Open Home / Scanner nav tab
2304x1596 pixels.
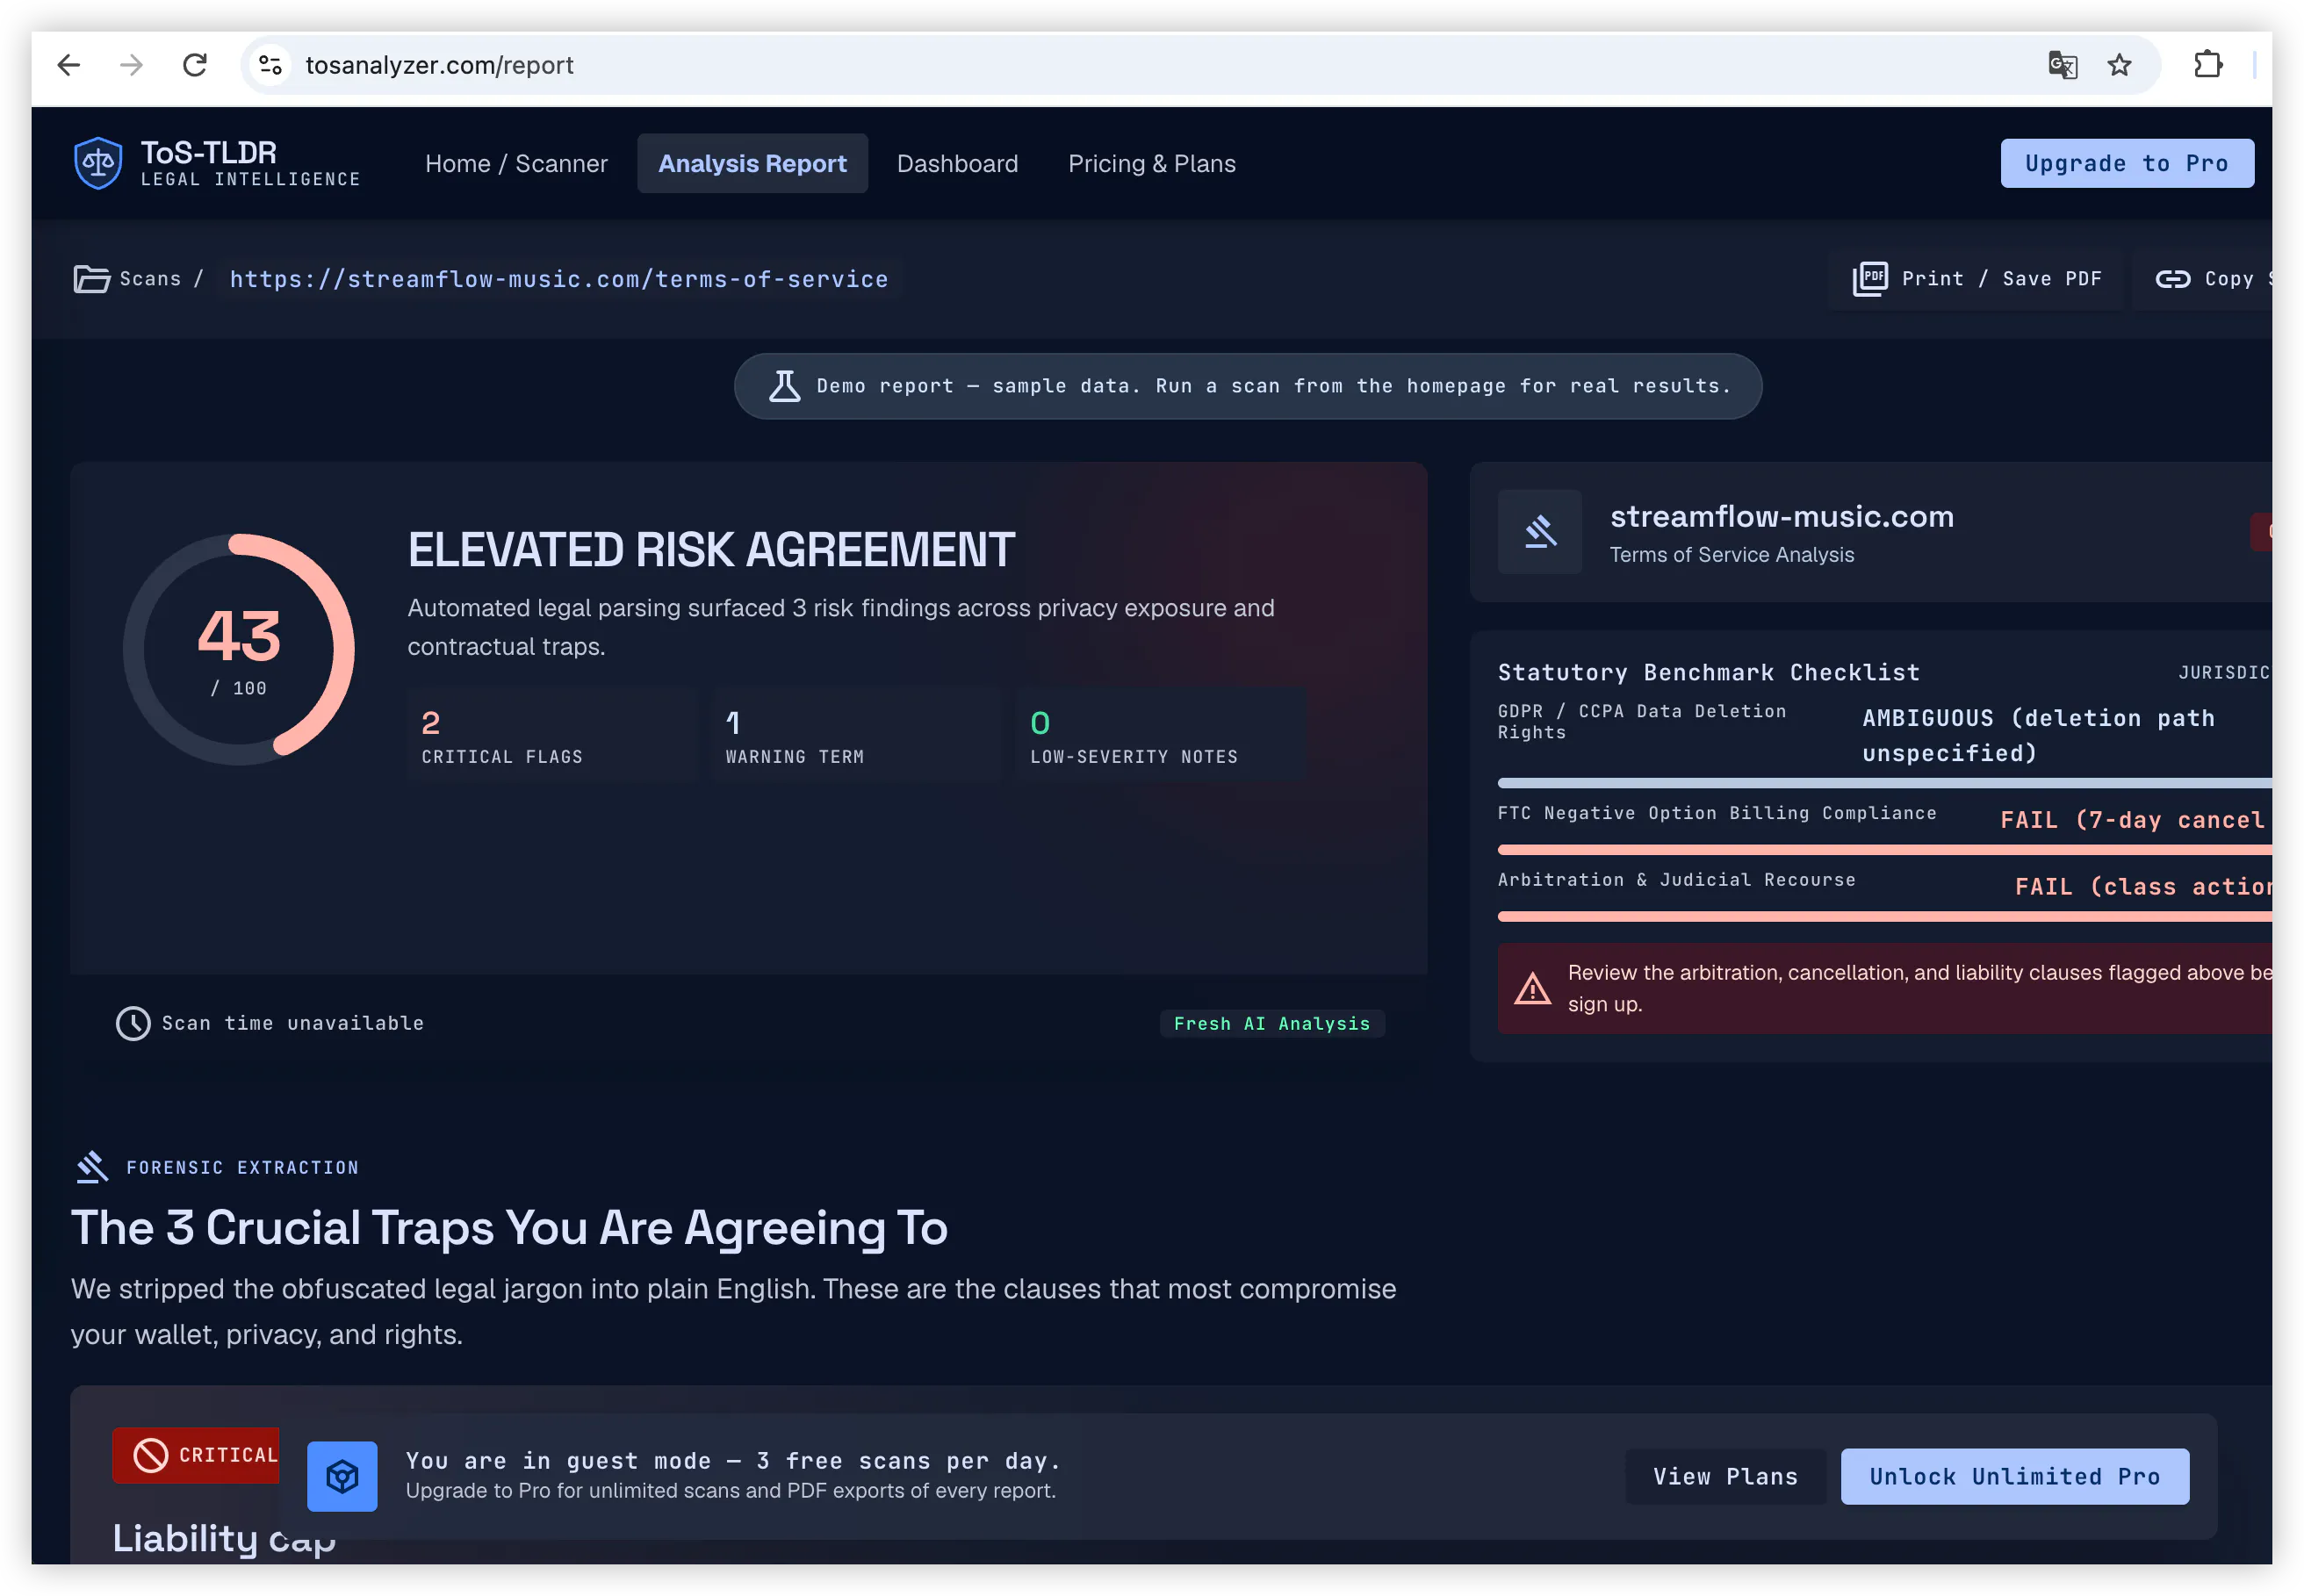pyautogui.click(x=516, y=163)
